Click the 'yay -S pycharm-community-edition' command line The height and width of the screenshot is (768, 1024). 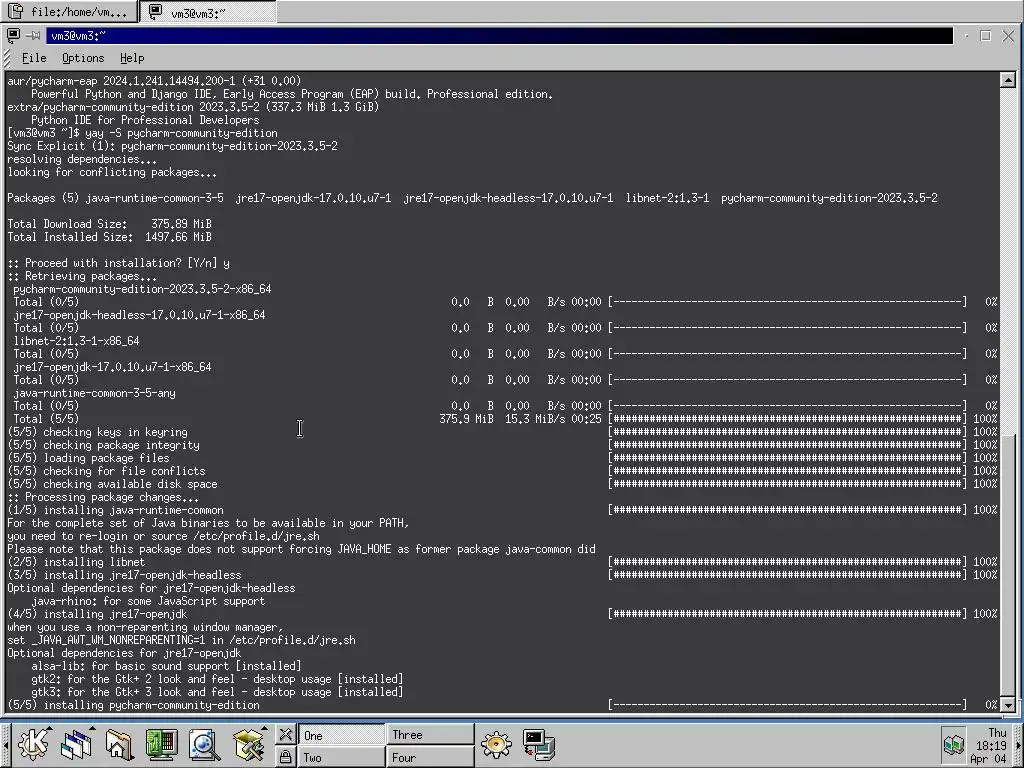pos(142,133)
